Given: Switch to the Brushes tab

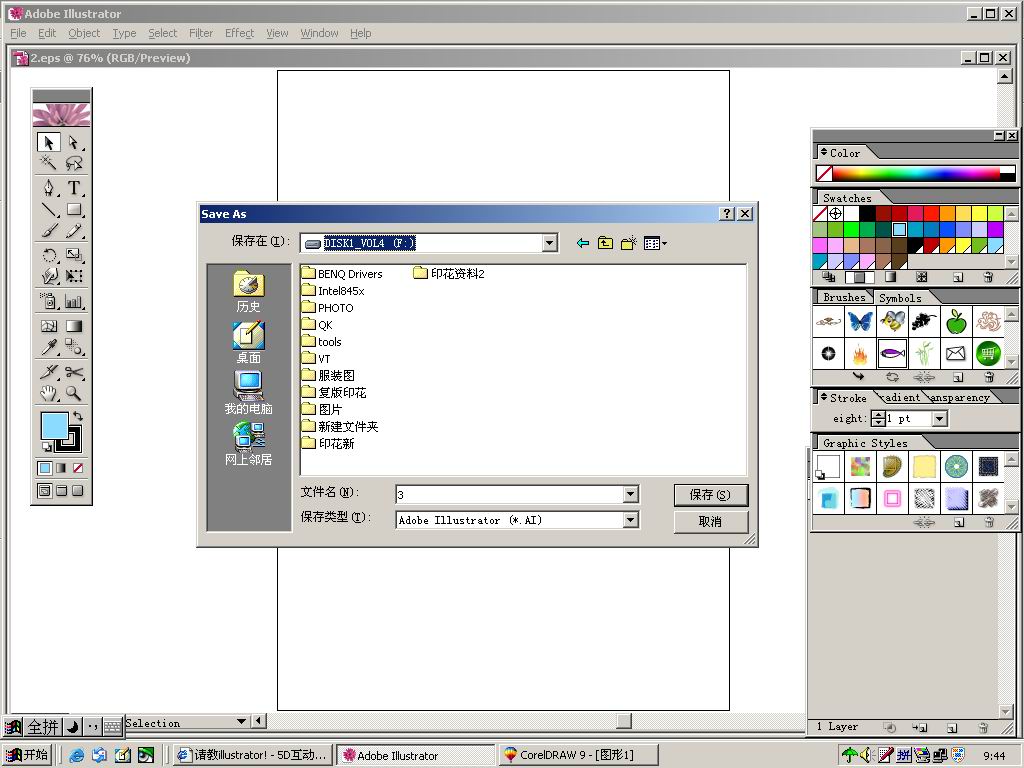Looking at the screenshot, I should coord(844,297).
